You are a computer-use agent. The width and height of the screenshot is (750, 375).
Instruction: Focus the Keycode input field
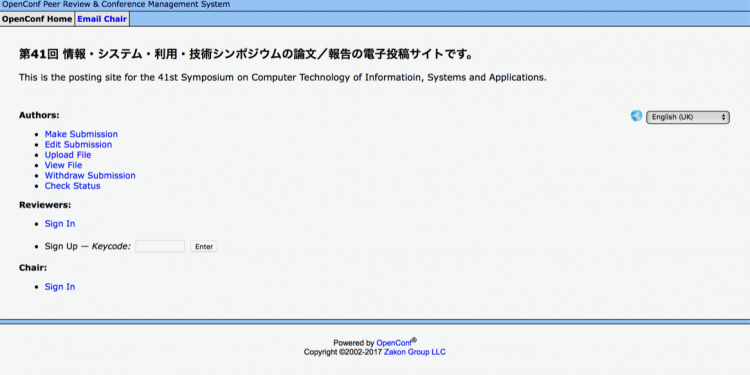(160, 246)
